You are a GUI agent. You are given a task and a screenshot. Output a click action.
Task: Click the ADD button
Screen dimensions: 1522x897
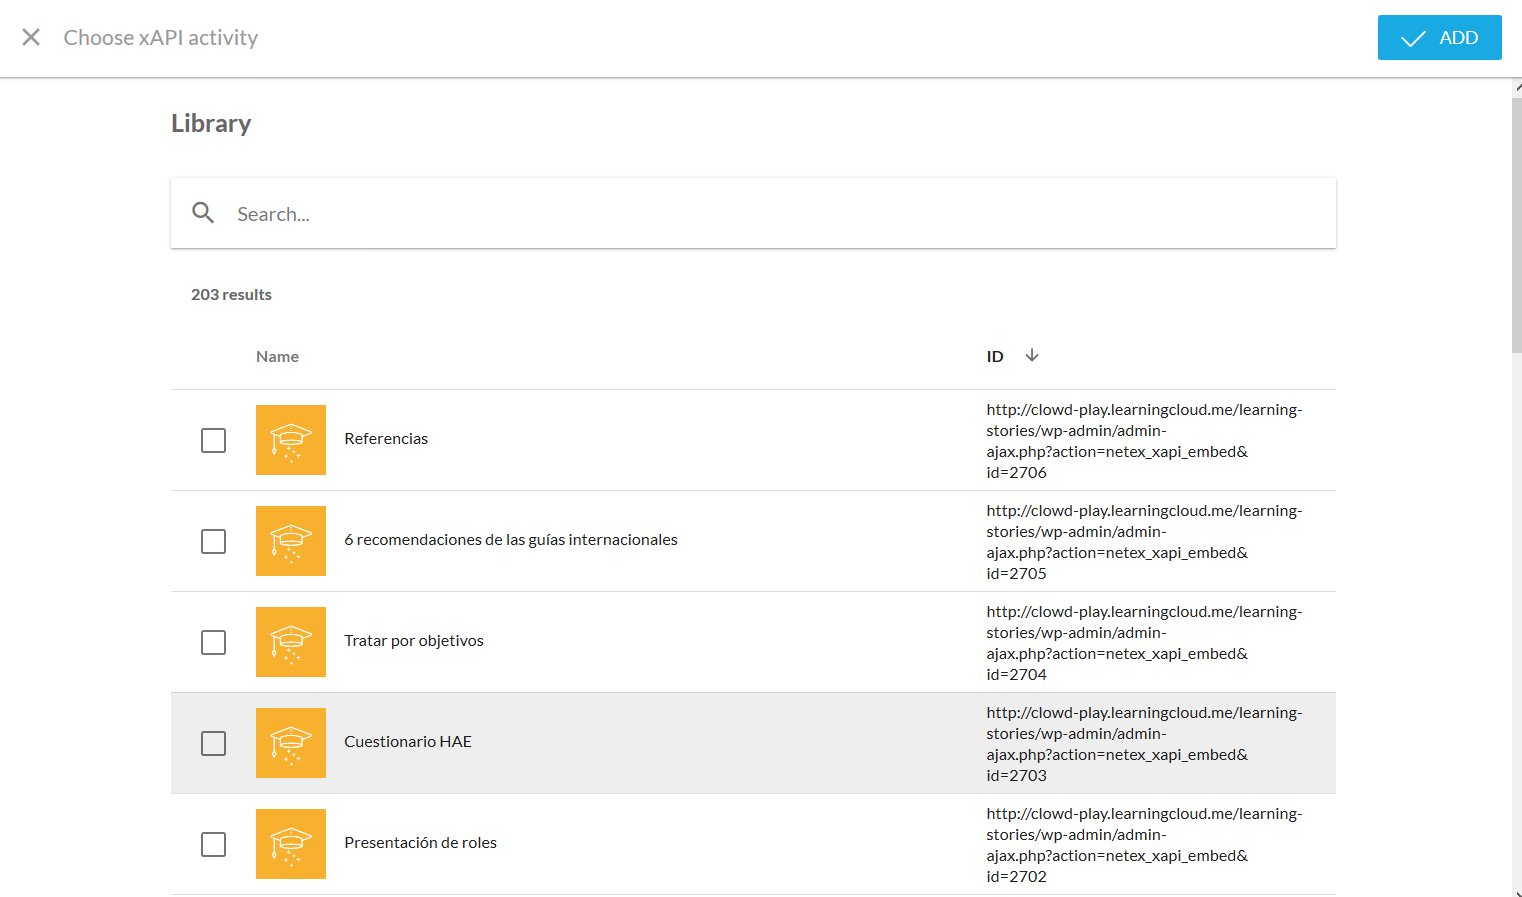pyautogui.click(x=1439, y=37)
